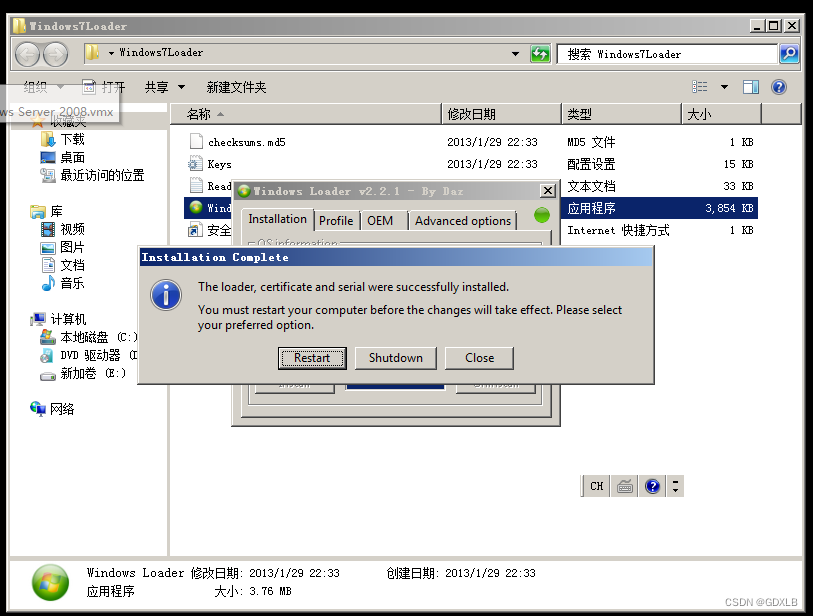Click the 应用程序 type cell of selected row
This screenshot has height=616, width=813.
(x=592, y=208)
